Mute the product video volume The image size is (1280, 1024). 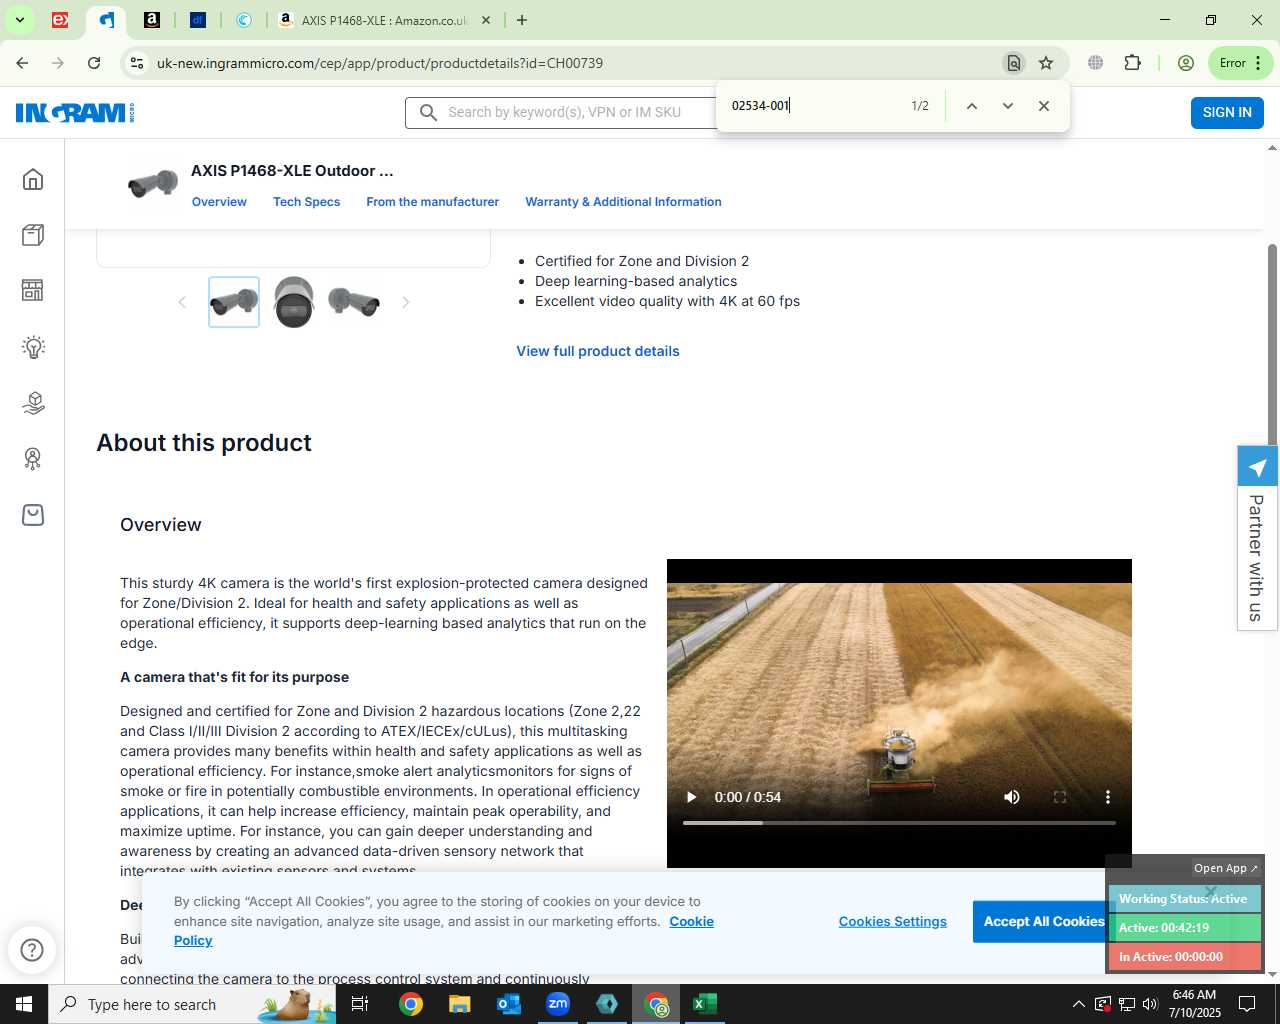(x=1012, y=797)
